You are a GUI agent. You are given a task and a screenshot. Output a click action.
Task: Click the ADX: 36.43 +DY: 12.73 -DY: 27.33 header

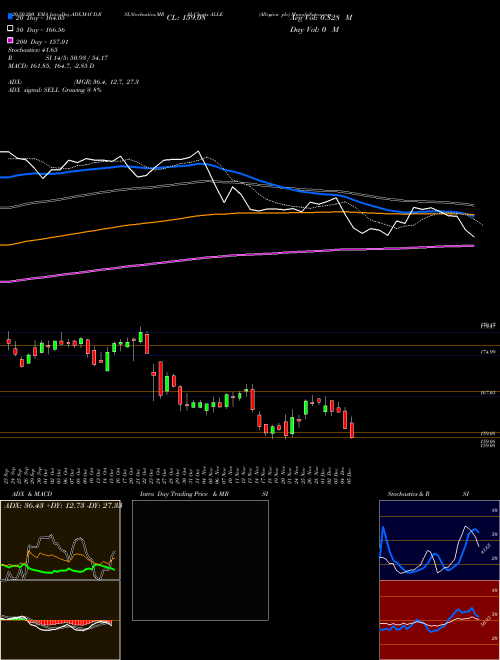pos(63,505)
